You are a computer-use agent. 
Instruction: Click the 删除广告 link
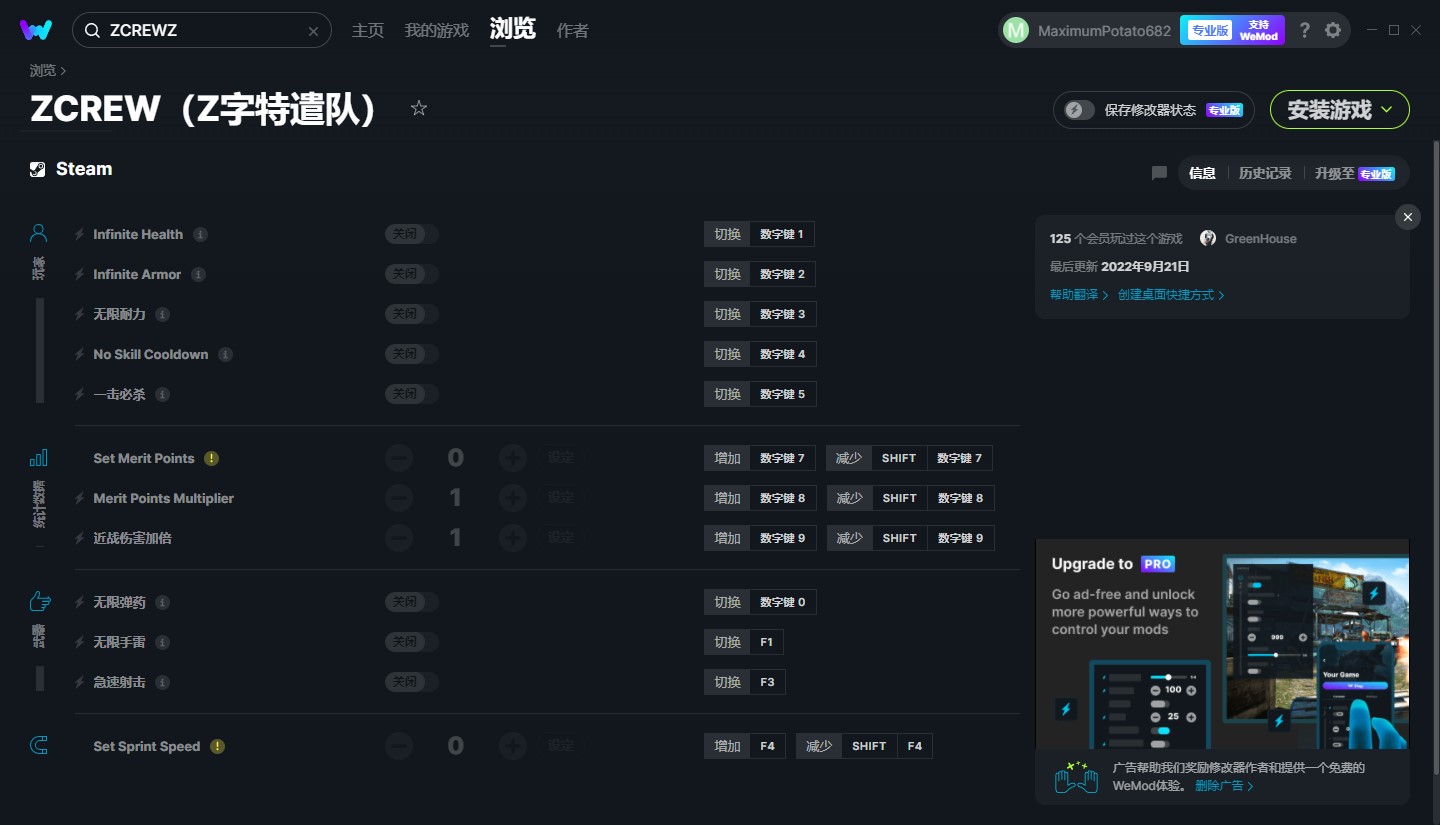1224,786
